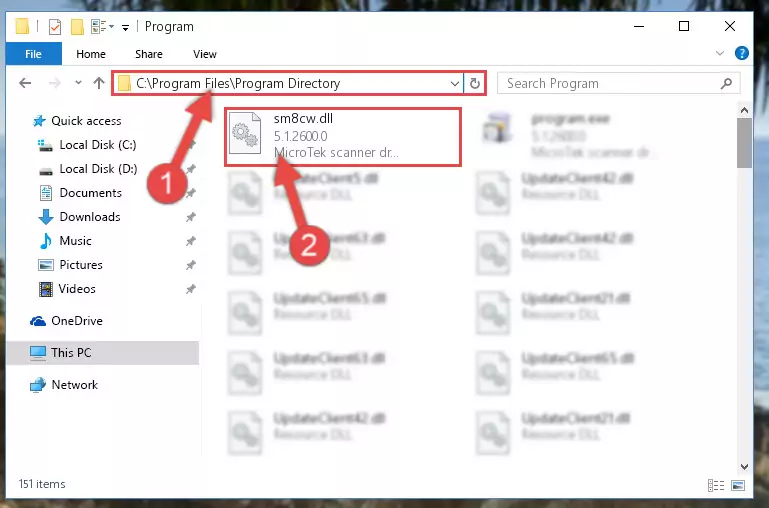This screenshot has height=508, width=769.
Task: Unpin Downloads from Quick access
Action: 191,217
